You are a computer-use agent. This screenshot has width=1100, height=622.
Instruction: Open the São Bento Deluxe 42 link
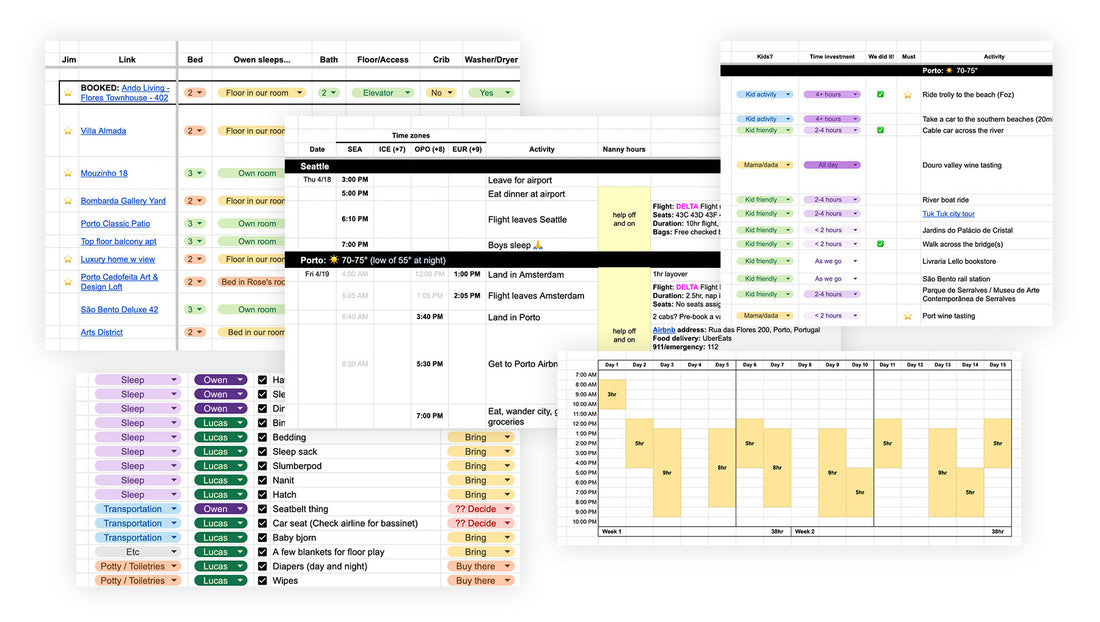[x=119, y=310]
